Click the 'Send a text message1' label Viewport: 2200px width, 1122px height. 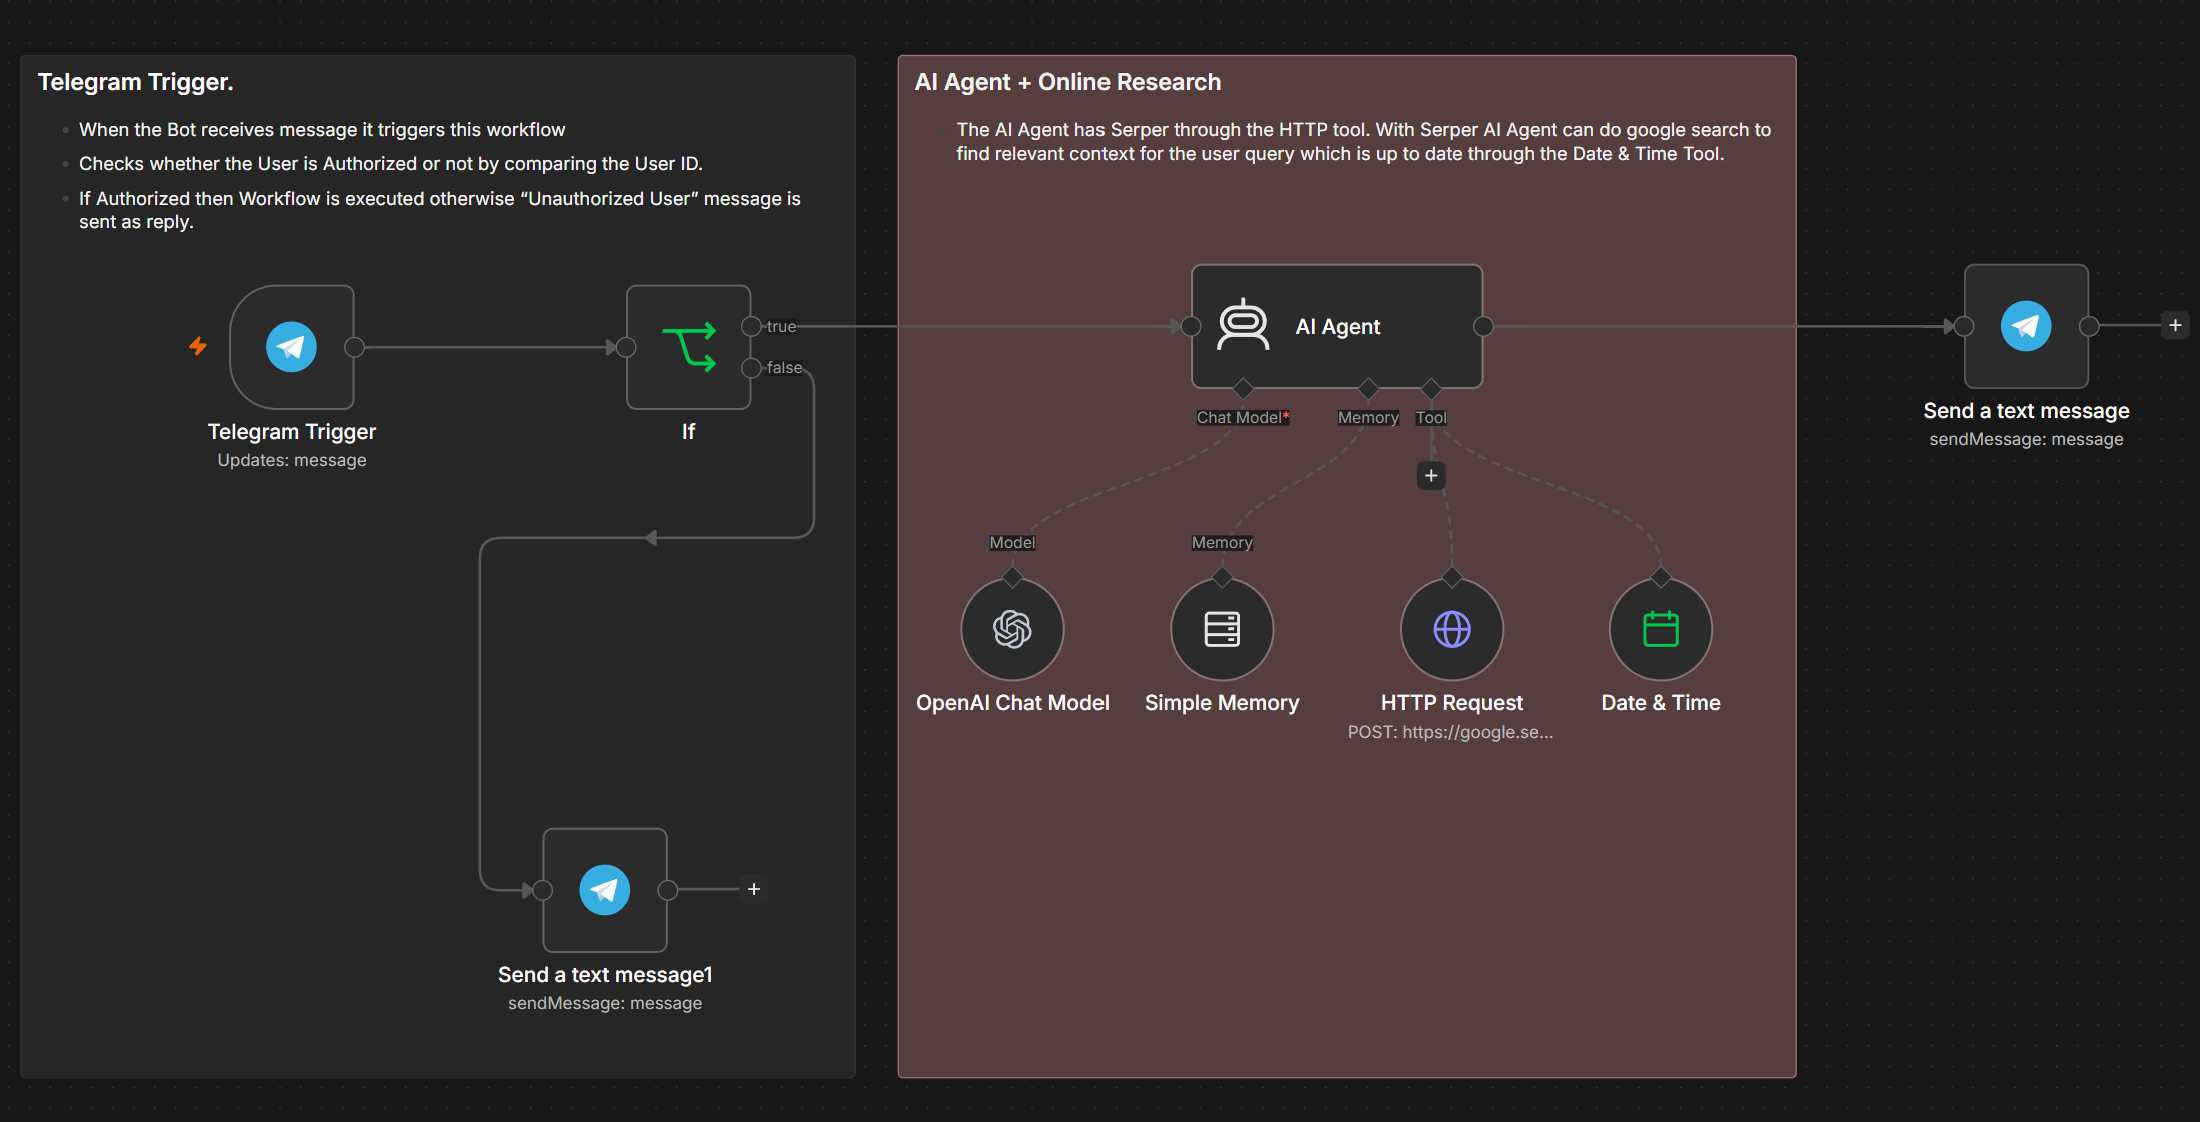605,975
